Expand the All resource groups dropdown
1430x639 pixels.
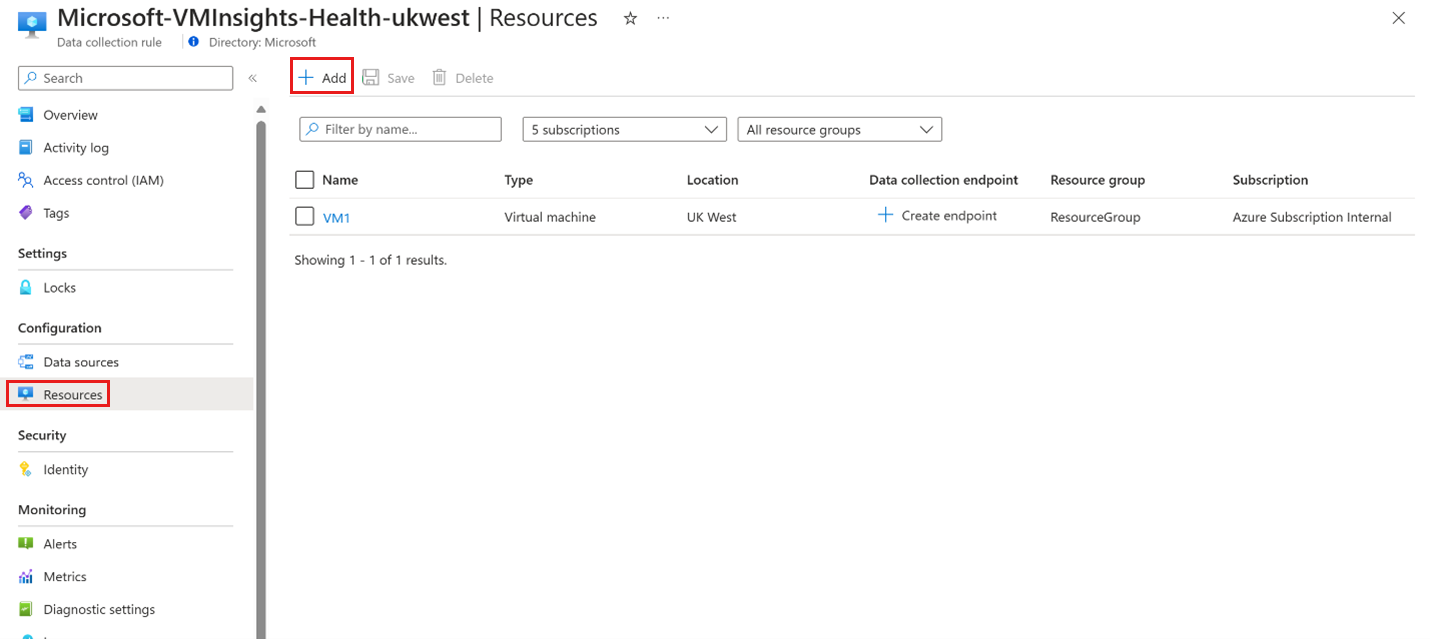(x=838, y=129)
